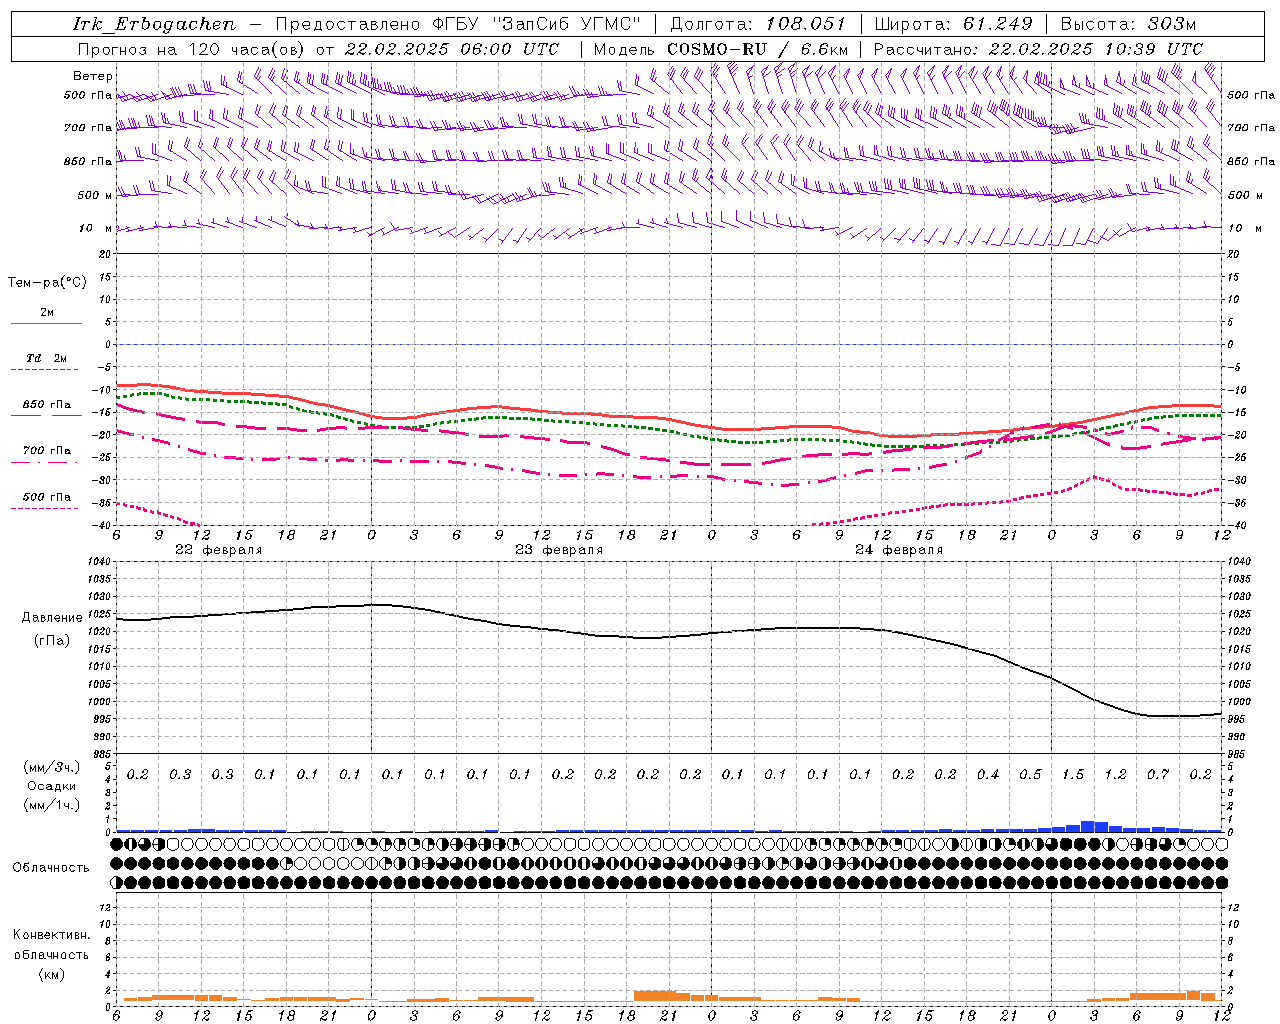Click the Прогноз на 120 часа(ов) text

tap(192, 49)
